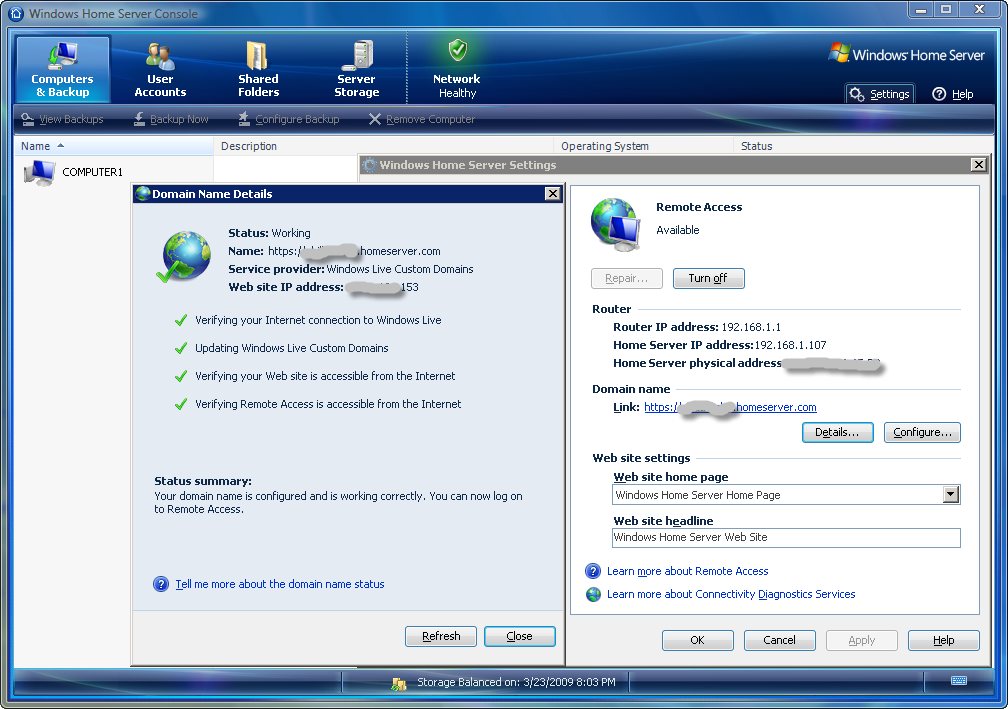The width and height of the screenshot is (1008, 709).
Task: Open Learn more about Remote Access link
Action: coord(687,571)
